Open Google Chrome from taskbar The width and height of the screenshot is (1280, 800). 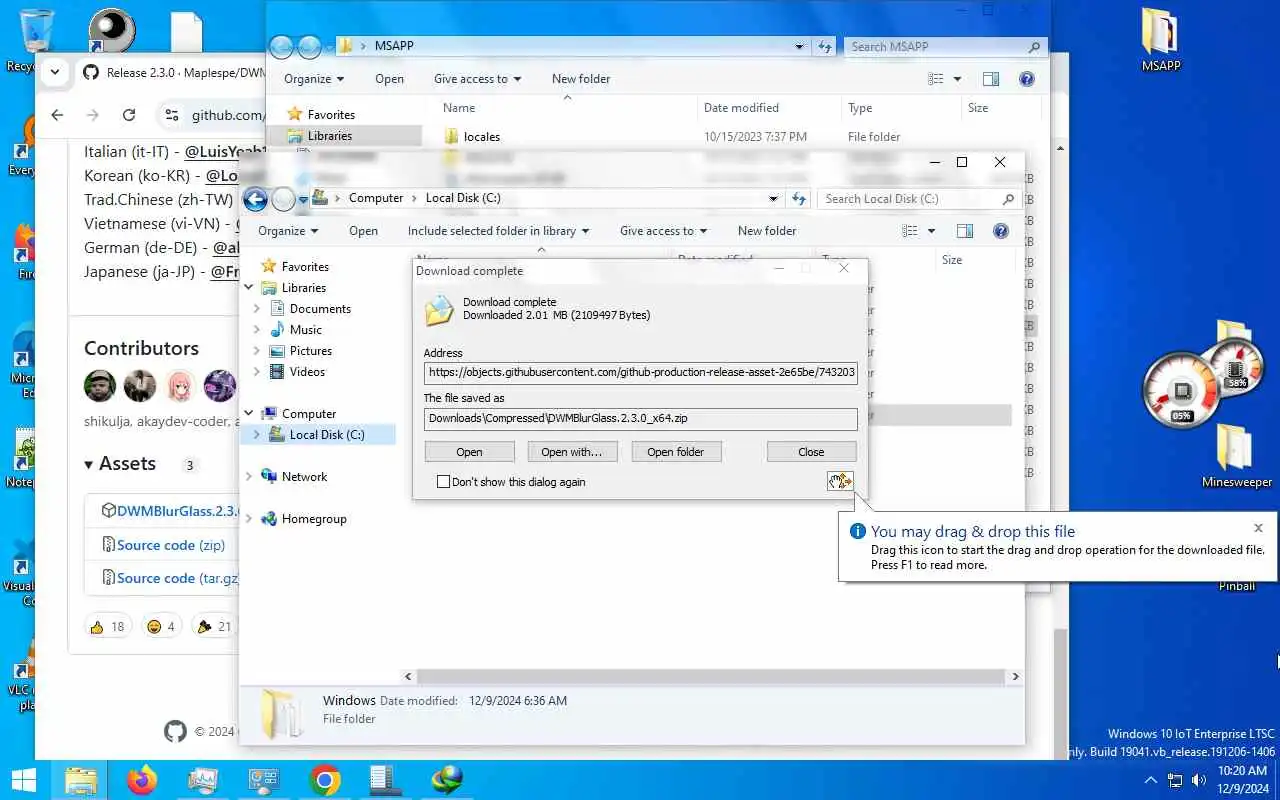pos(325,780)
